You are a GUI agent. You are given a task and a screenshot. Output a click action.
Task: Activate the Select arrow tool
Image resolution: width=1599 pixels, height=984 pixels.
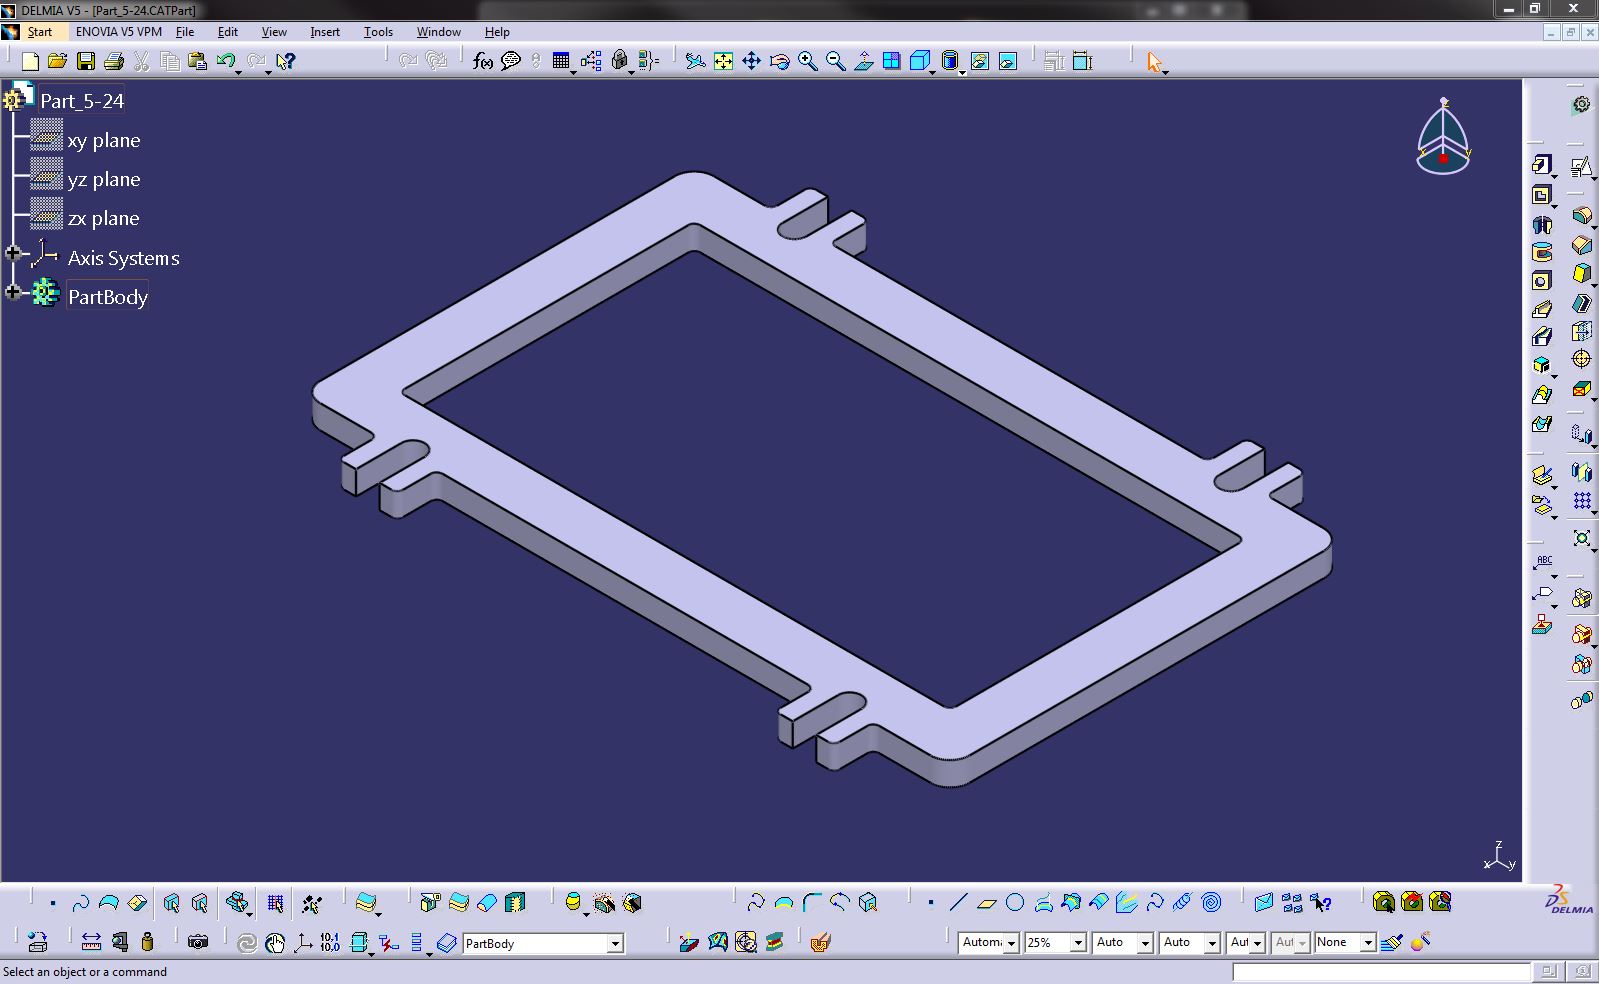point(1154,61)
